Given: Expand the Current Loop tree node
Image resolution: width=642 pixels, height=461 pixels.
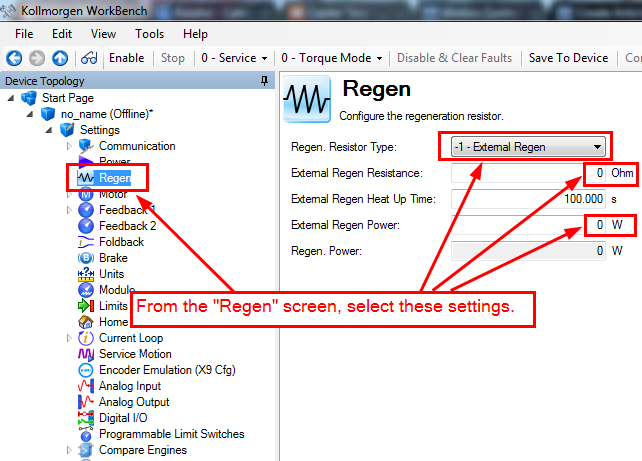Looking at the screenshot, I should tap(69, 338).
